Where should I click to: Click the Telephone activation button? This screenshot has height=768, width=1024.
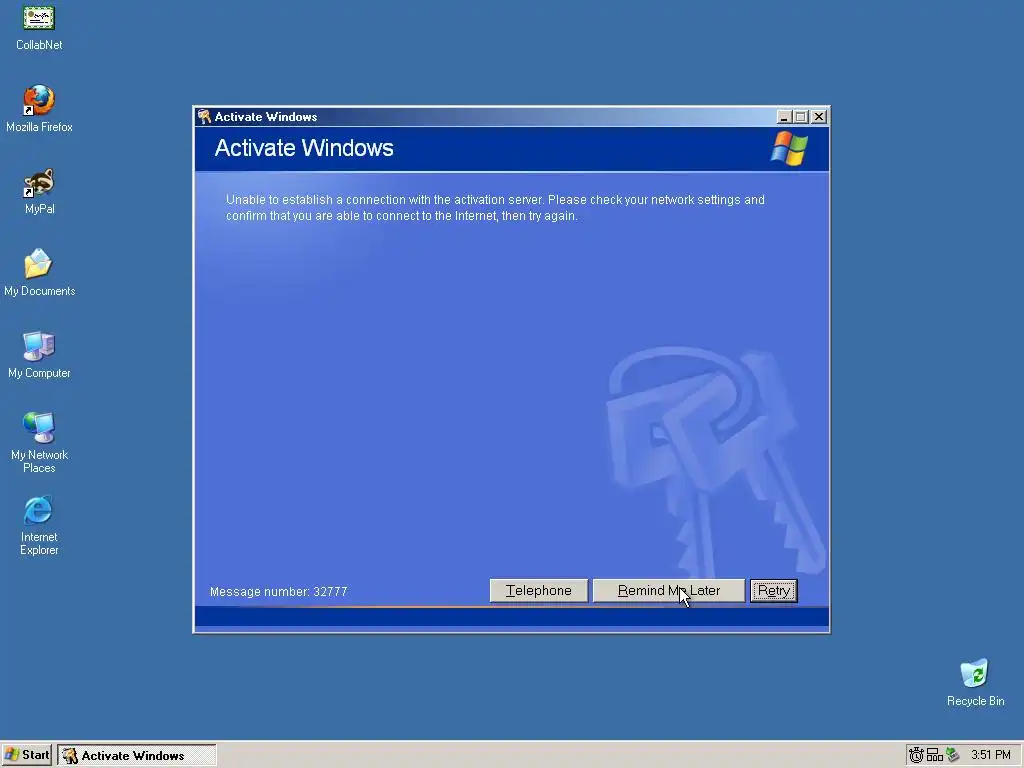pos(539,590)
